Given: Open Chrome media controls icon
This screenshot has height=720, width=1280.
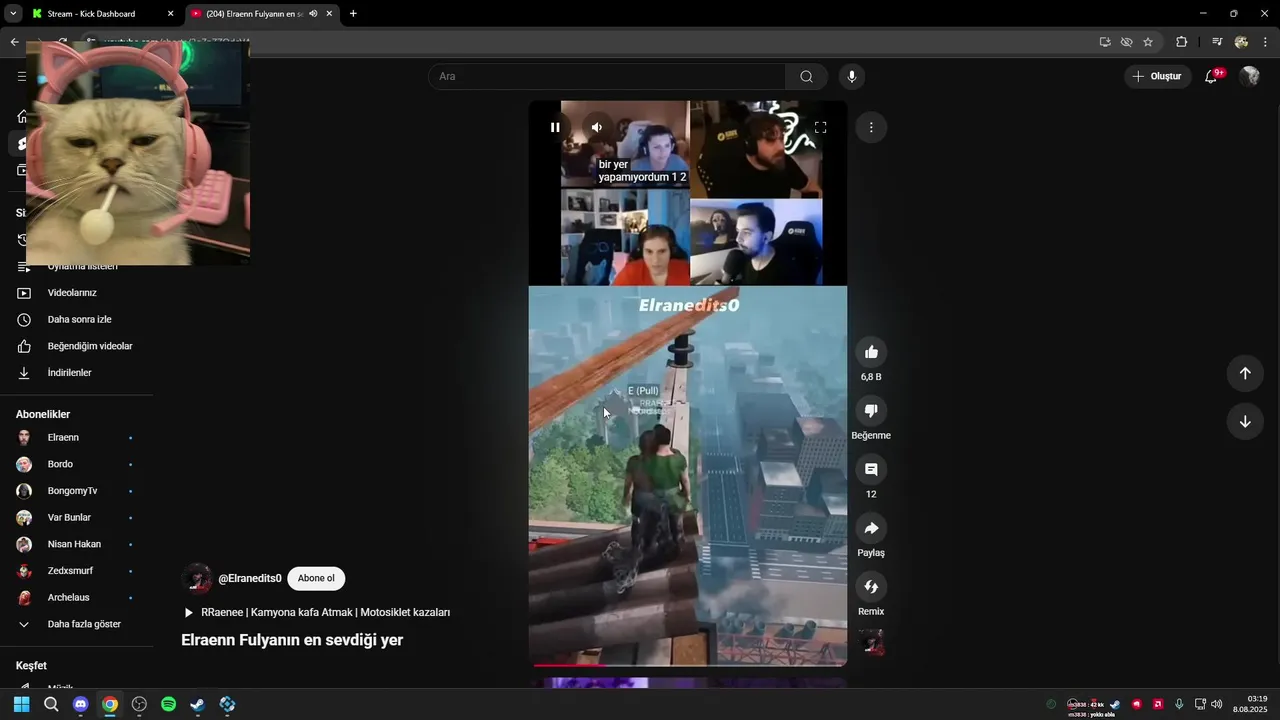Looking at the screenshot, I should [1217, 42].
